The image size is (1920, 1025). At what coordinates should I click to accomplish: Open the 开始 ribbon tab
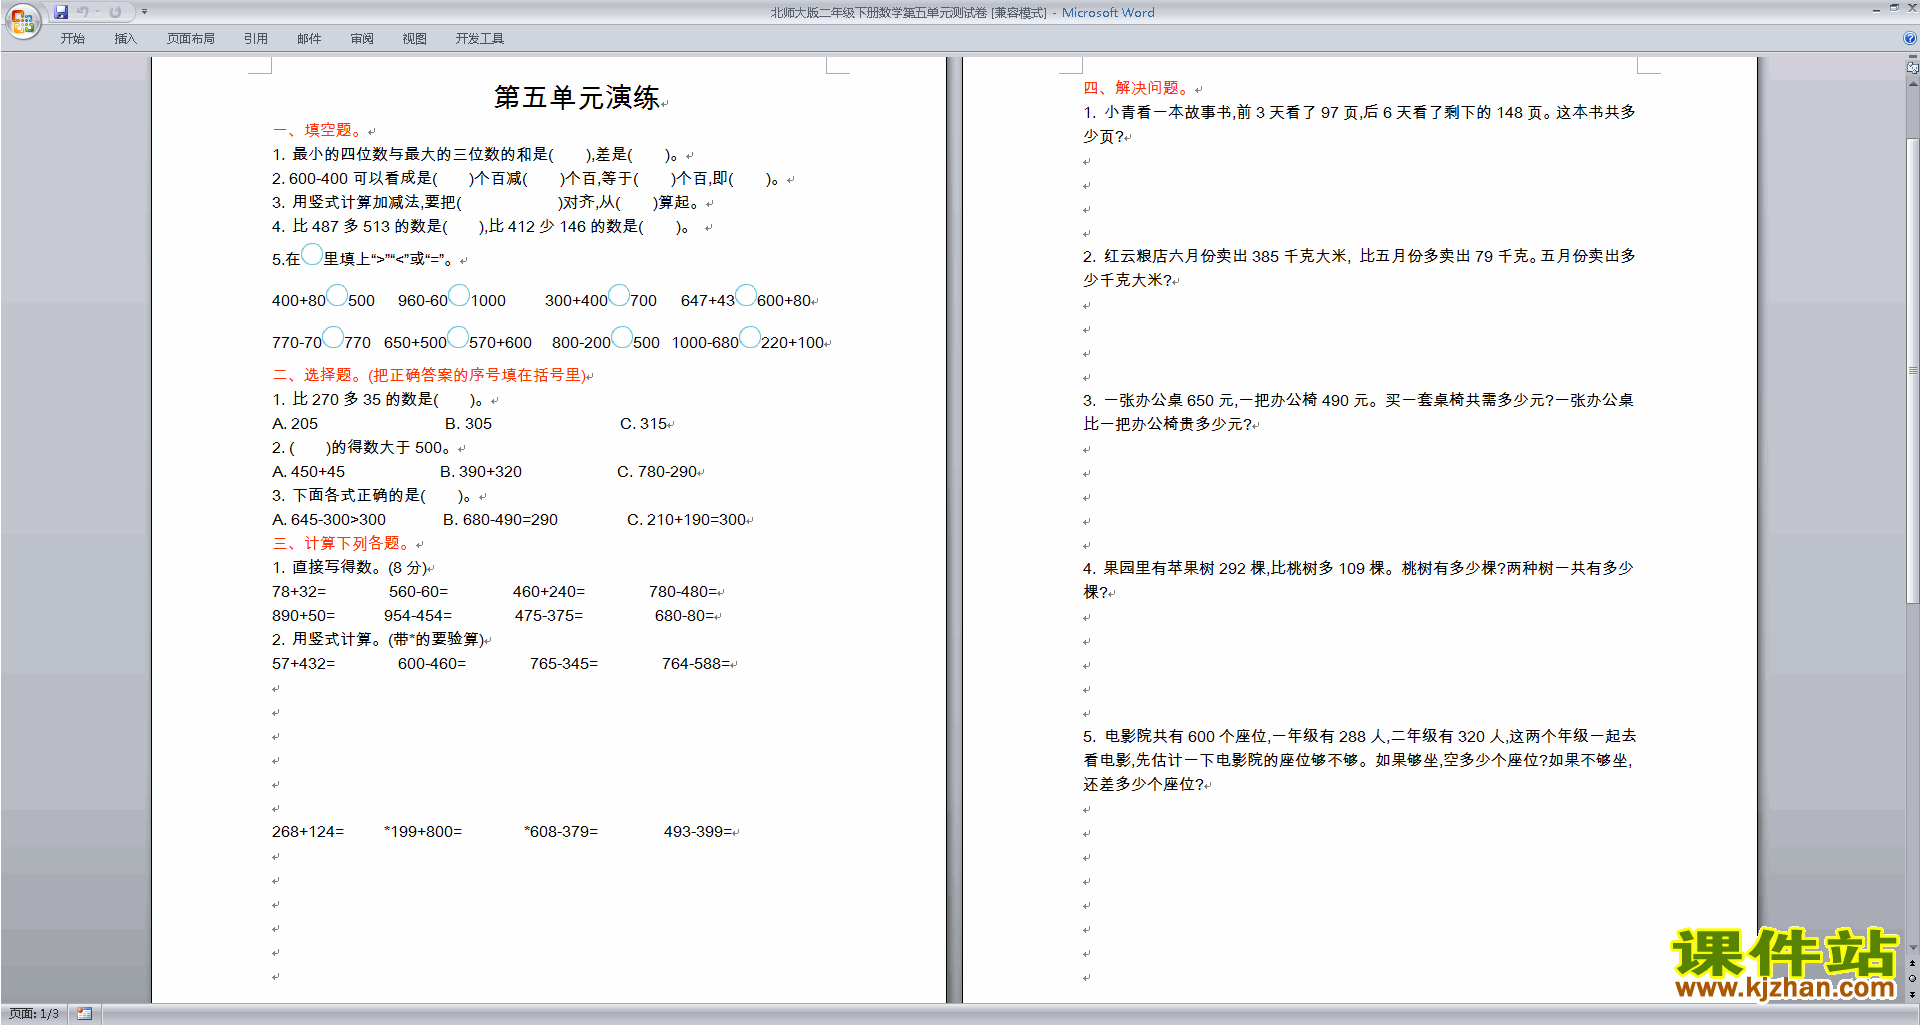(72, 38)
